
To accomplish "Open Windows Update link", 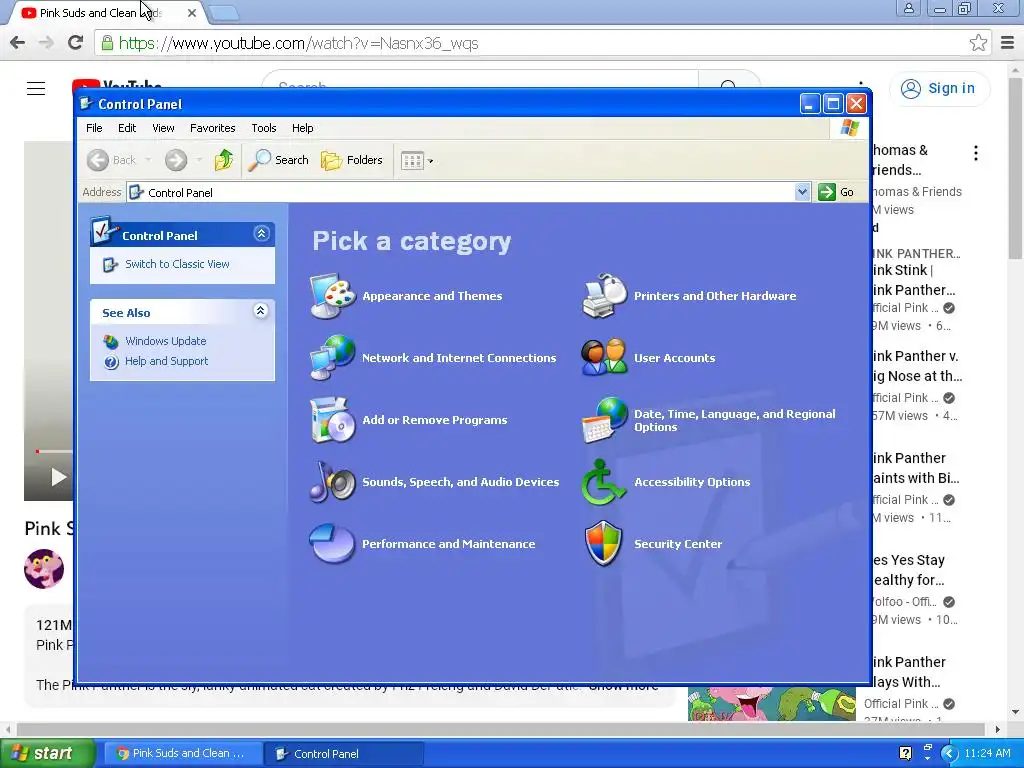I will point(165,341).
